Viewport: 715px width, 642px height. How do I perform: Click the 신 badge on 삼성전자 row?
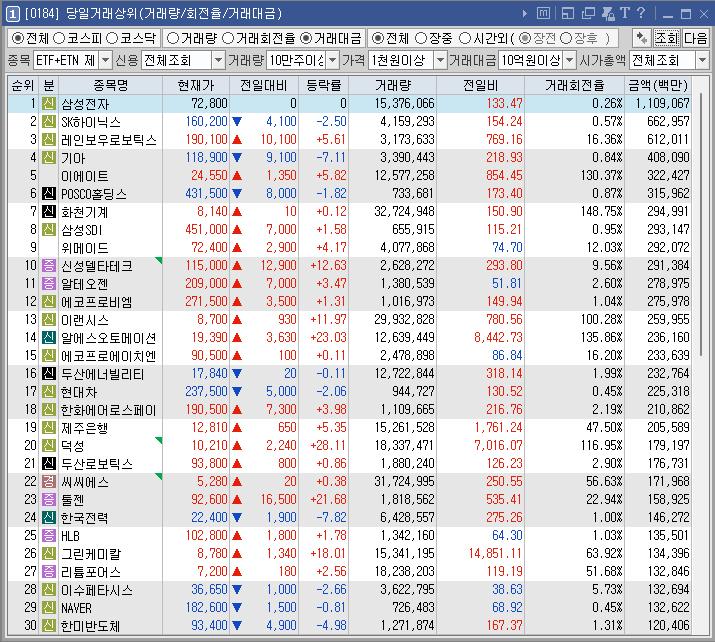[49, 104]
